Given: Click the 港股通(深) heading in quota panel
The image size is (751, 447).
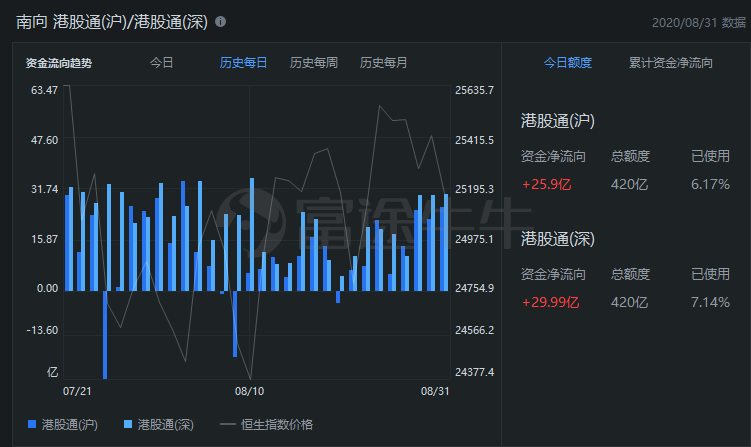Looking at the screenshot, I should coord(558,239).
